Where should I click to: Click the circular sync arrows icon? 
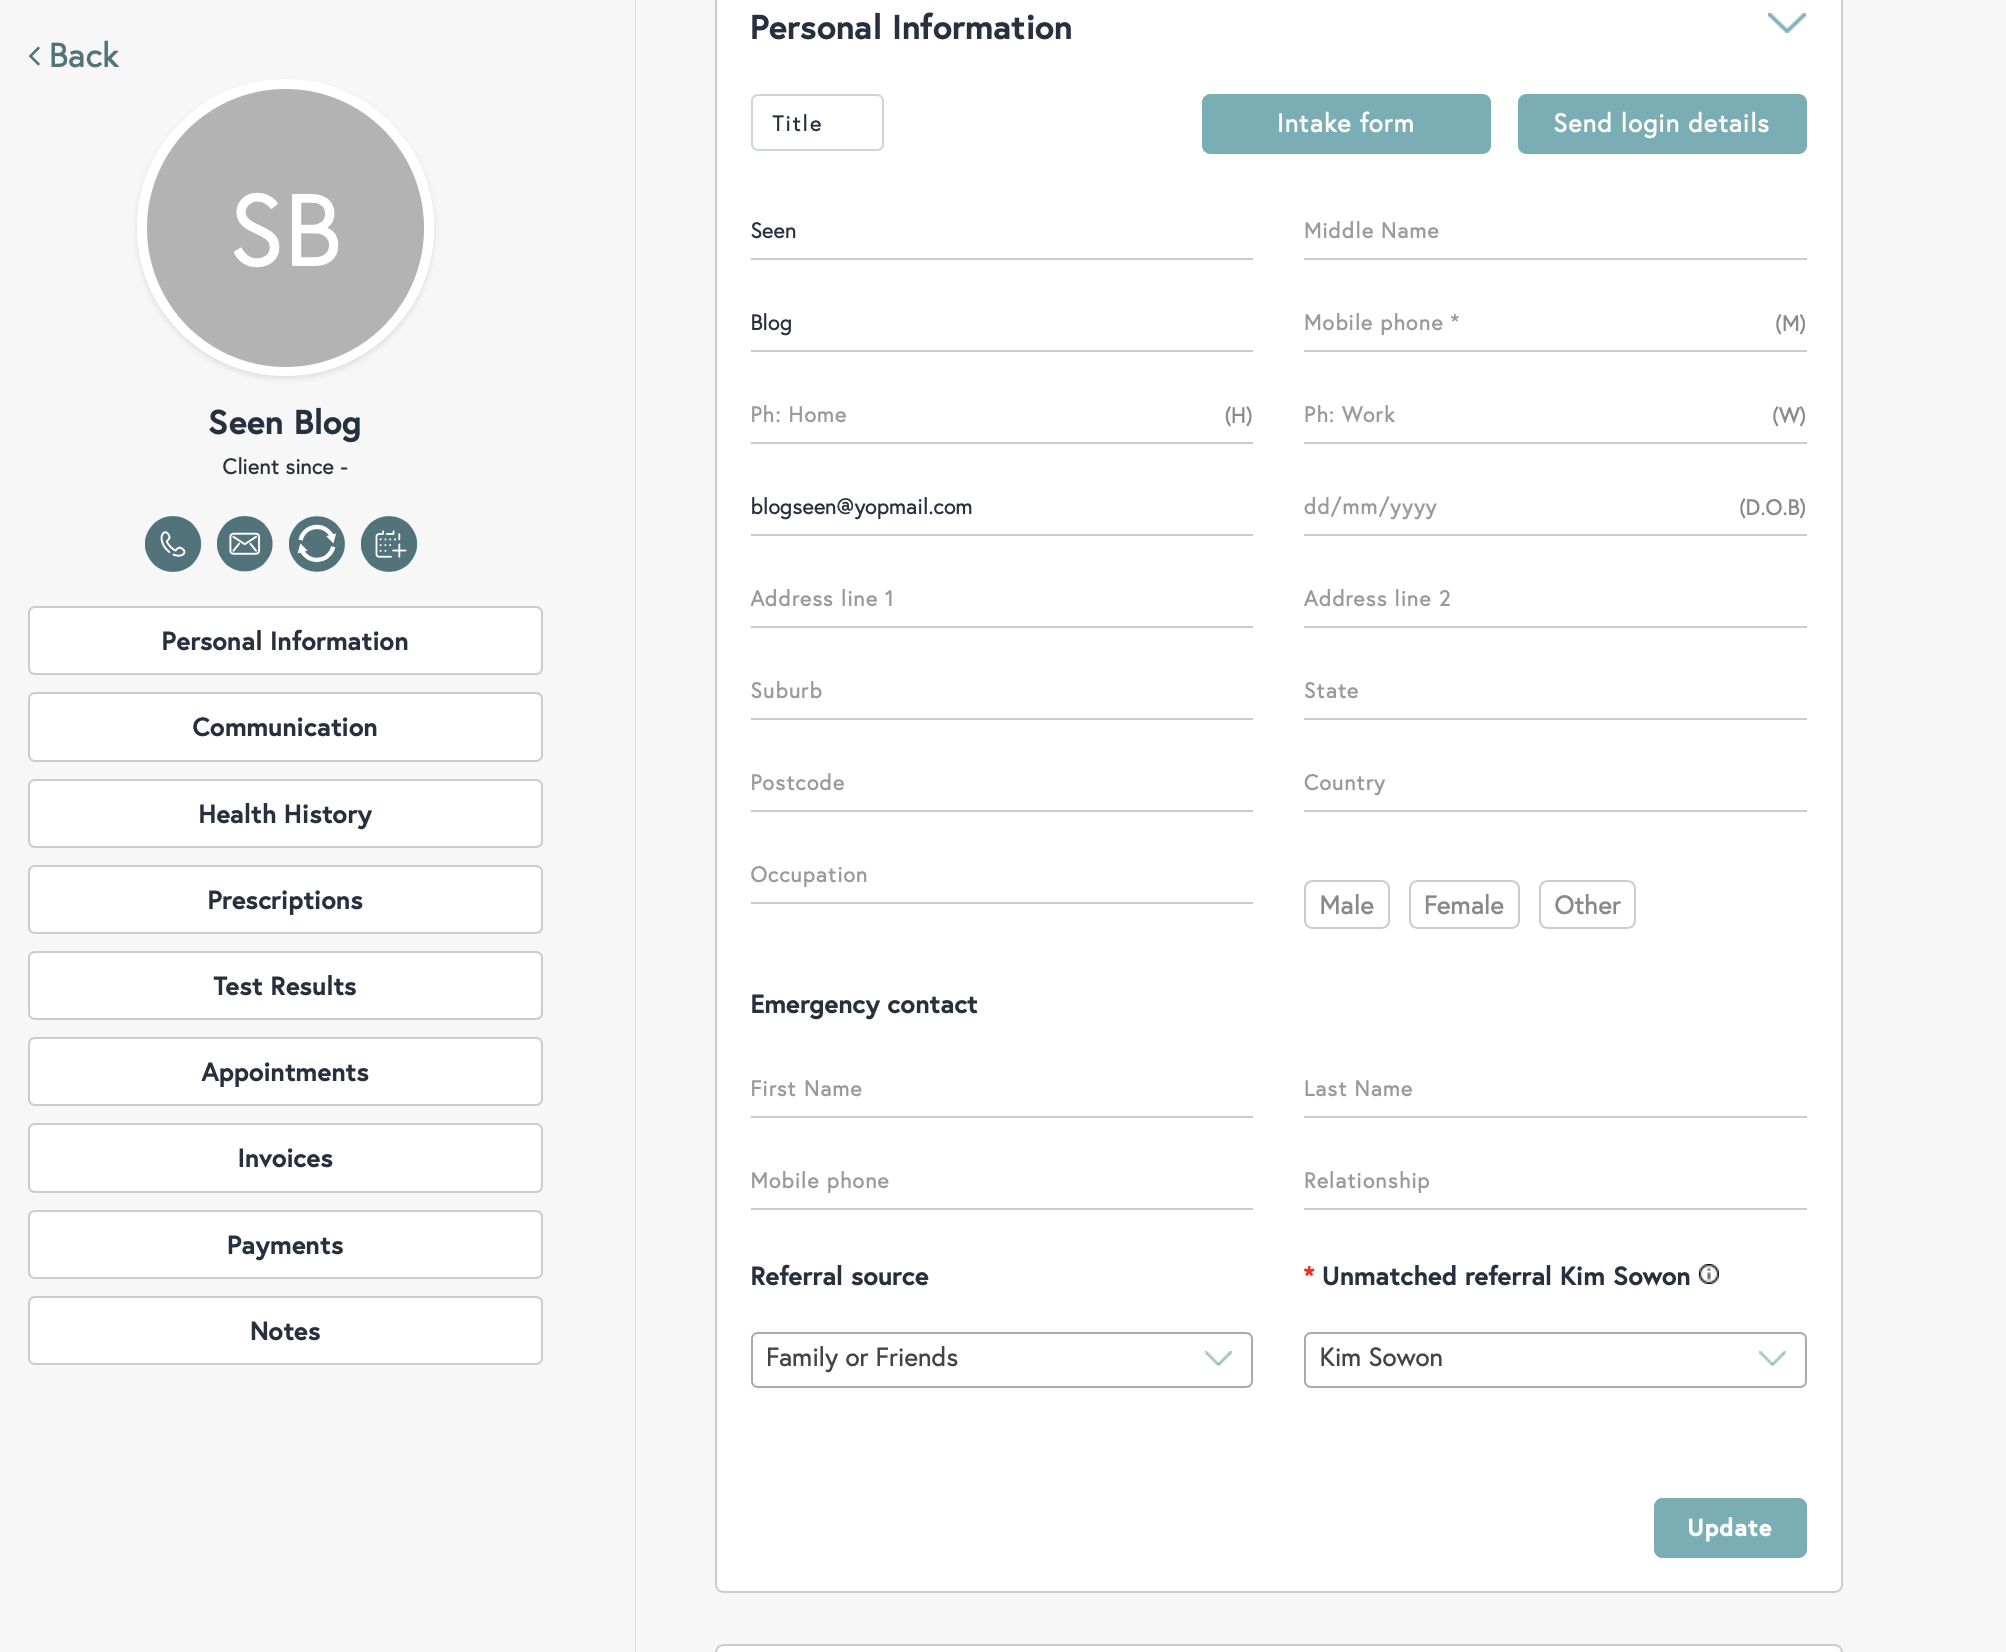(317, 544)
